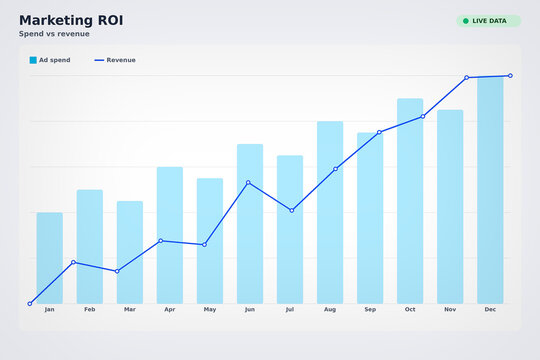This screenshot has height=360, width=540.
Task: Select the Aug ad spend bar
Action: [x=330, y=213]
